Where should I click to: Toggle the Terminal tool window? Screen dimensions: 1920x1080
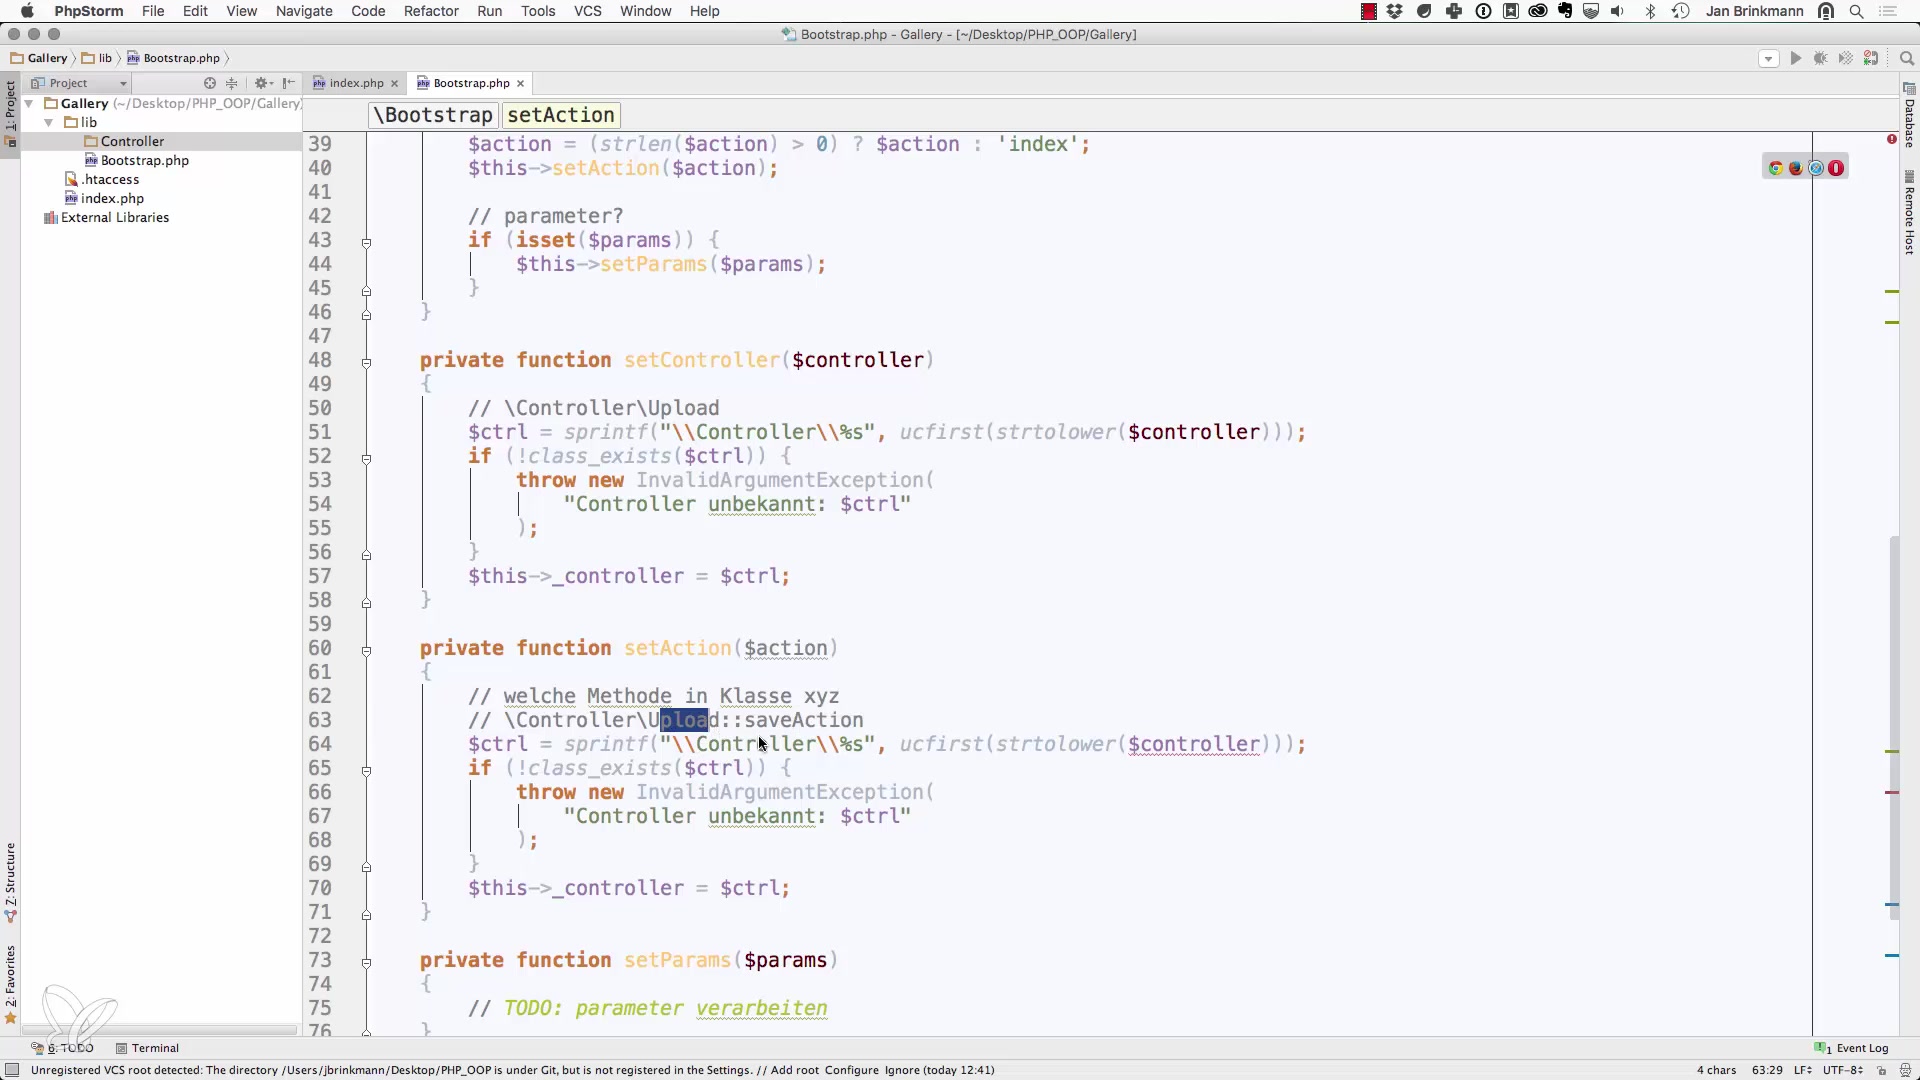[147, 1048]
